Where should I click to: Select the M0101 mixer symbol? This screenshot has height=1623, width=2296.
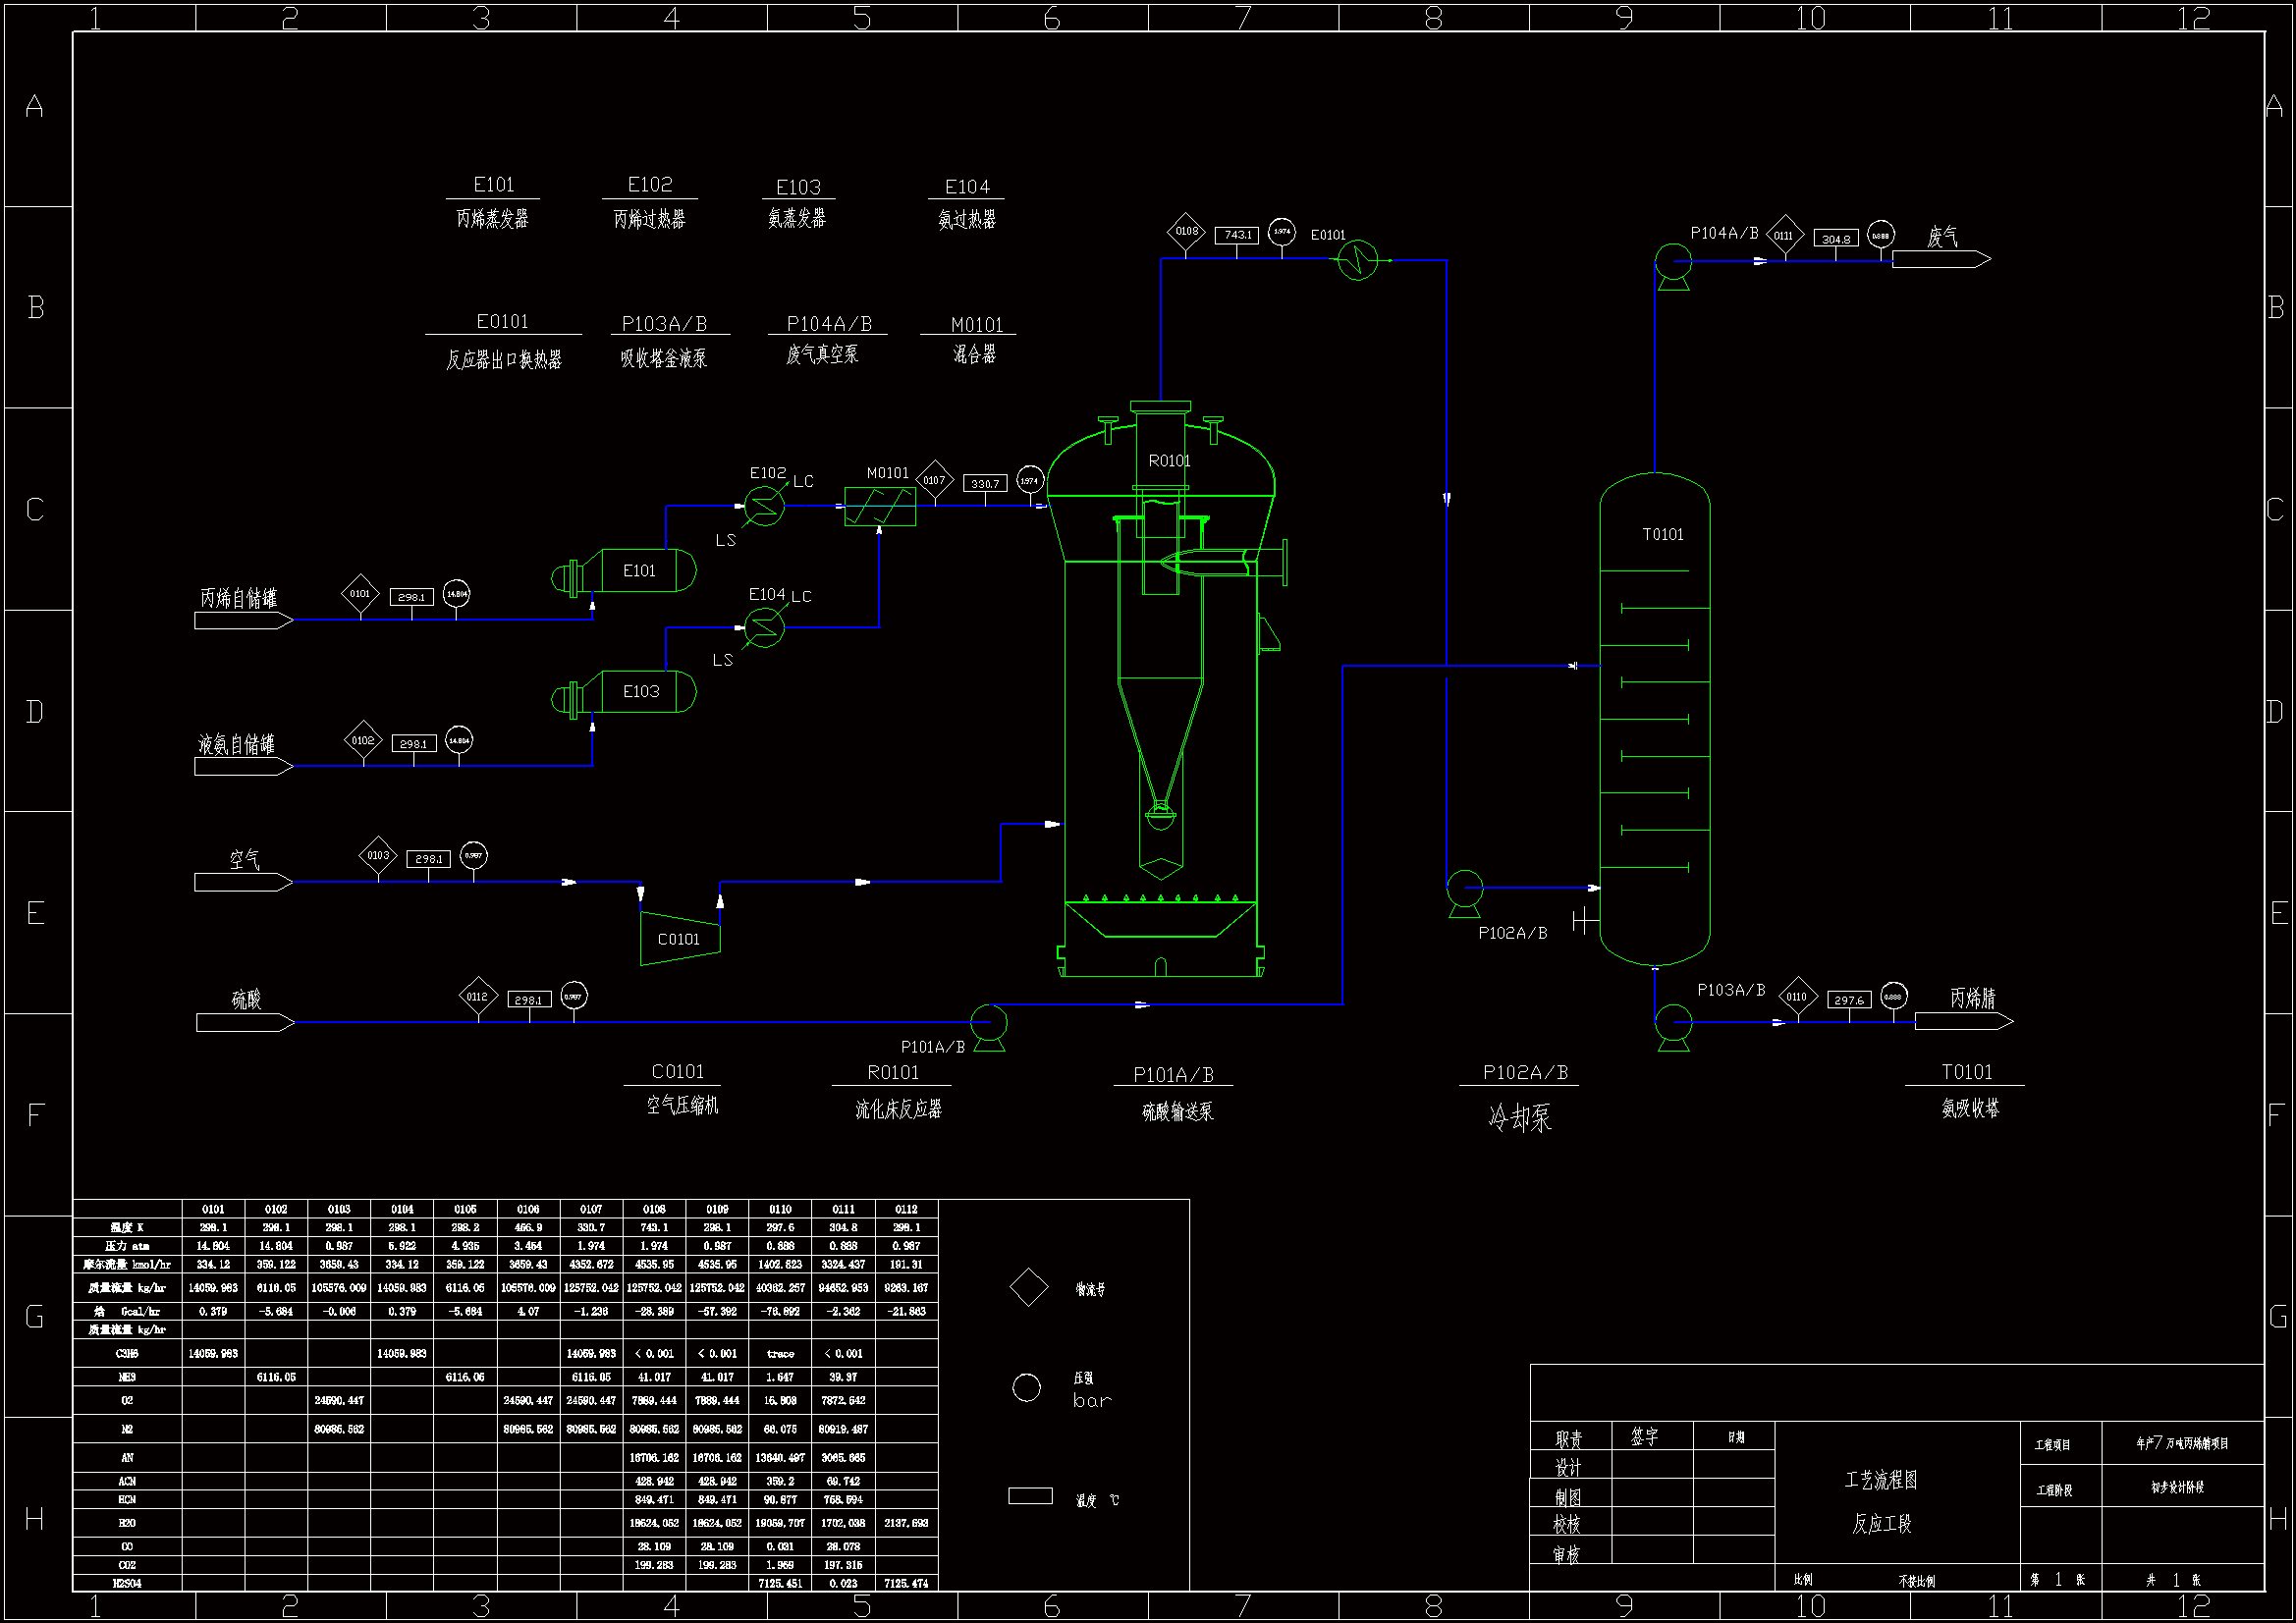pyautogui.click(x=880, y=507)
